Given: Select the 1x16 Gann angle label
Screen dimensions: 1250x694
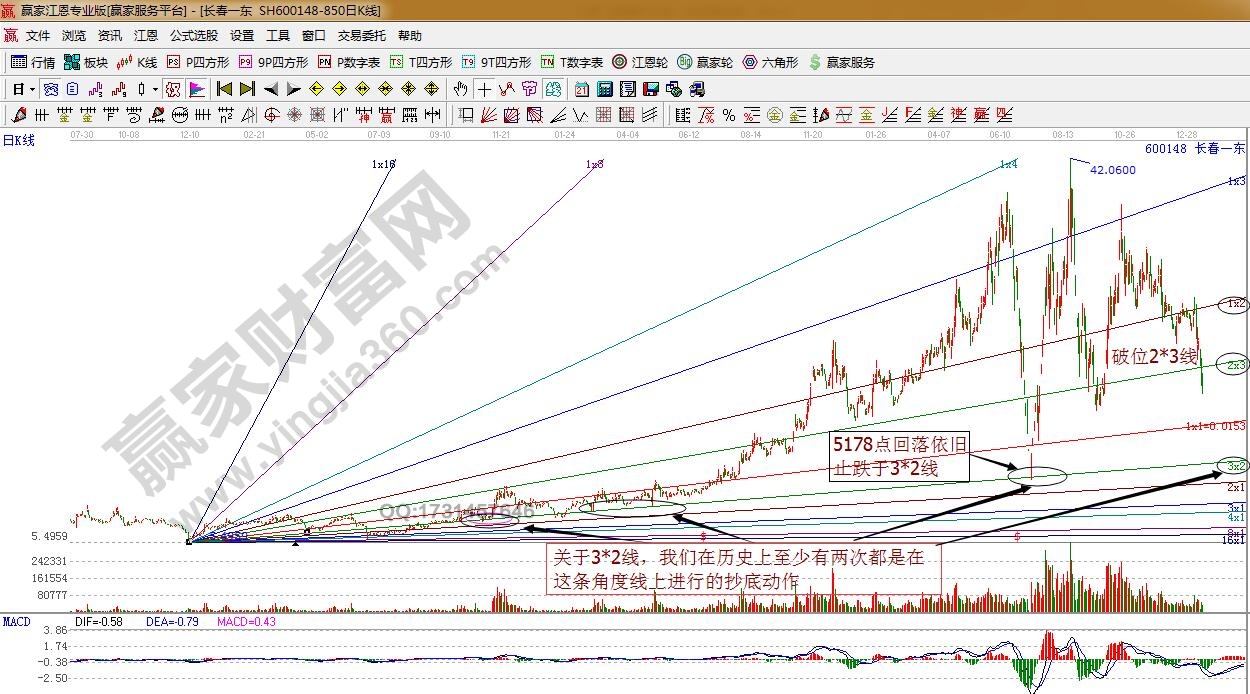Looking at the screenshot, I should click(383, 162).
